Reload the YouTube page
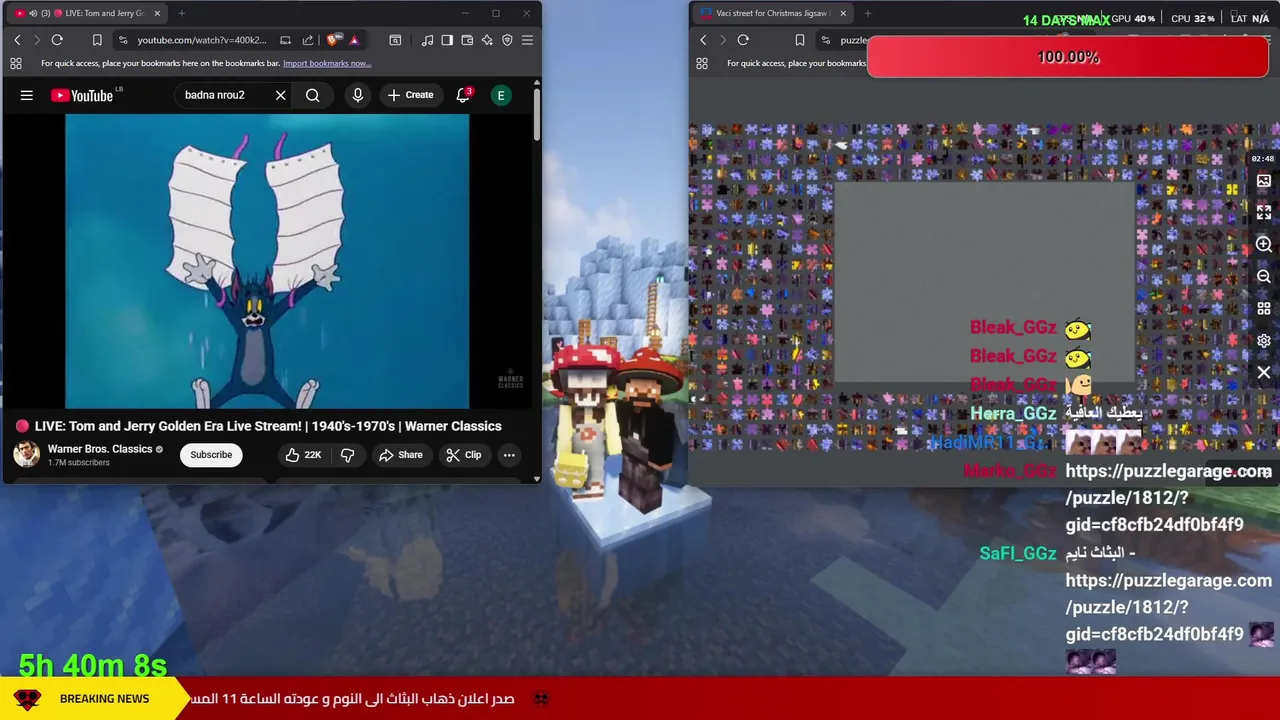Viewport: 1280px width, 720px height. click(x=57, y=40)
